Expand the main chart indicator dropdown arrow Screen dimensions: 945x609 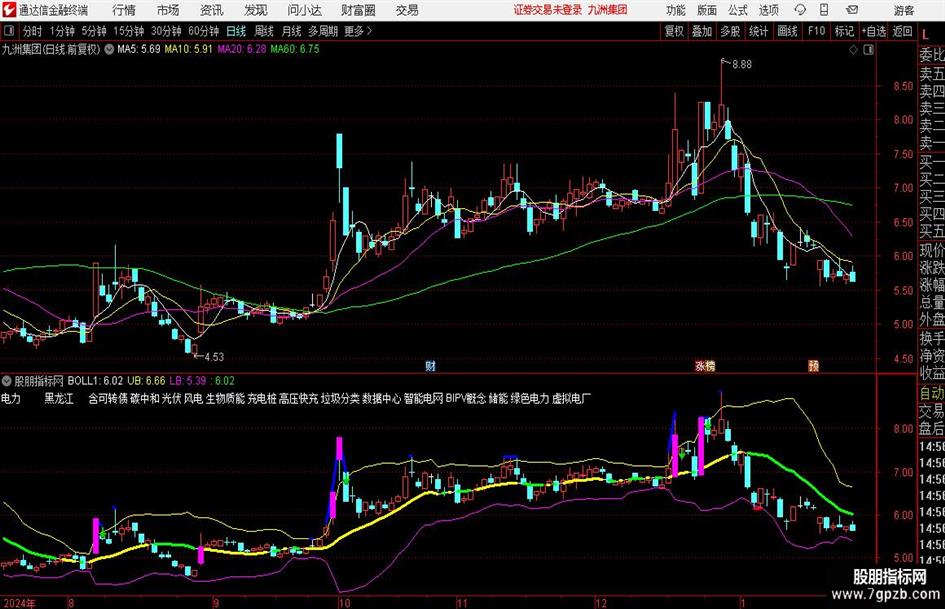109,49
